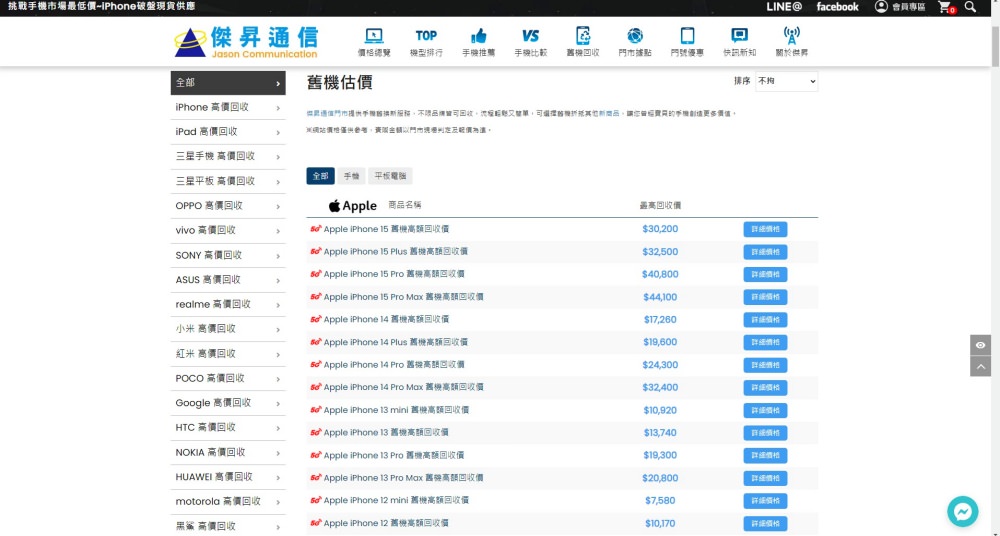
Task: Select the 平板電腦 filter tab
Action: point(390,176)
